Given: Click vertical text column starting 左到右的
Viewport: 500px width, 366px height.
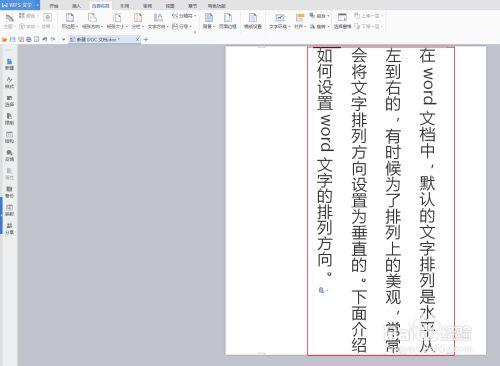Looking at the screenshot, I should pyautogui.click(x=393, y=200).
